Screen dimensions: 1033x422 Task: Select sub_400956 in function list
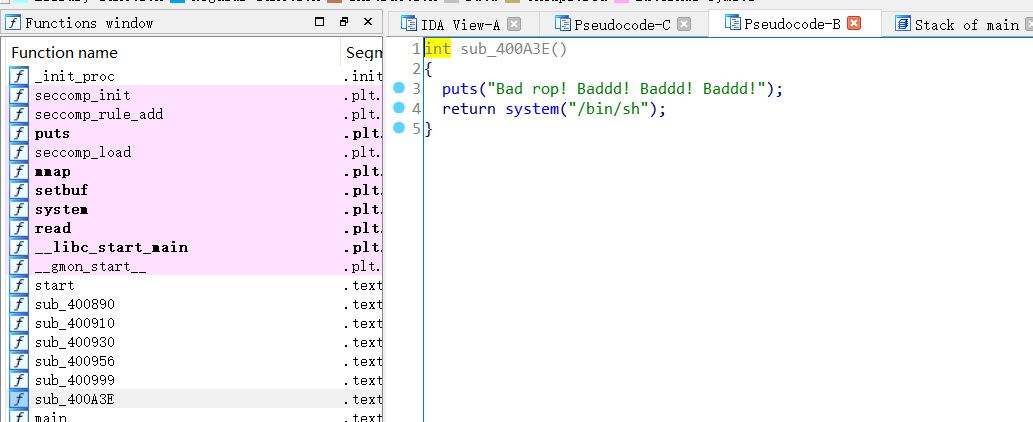[195, 361]
